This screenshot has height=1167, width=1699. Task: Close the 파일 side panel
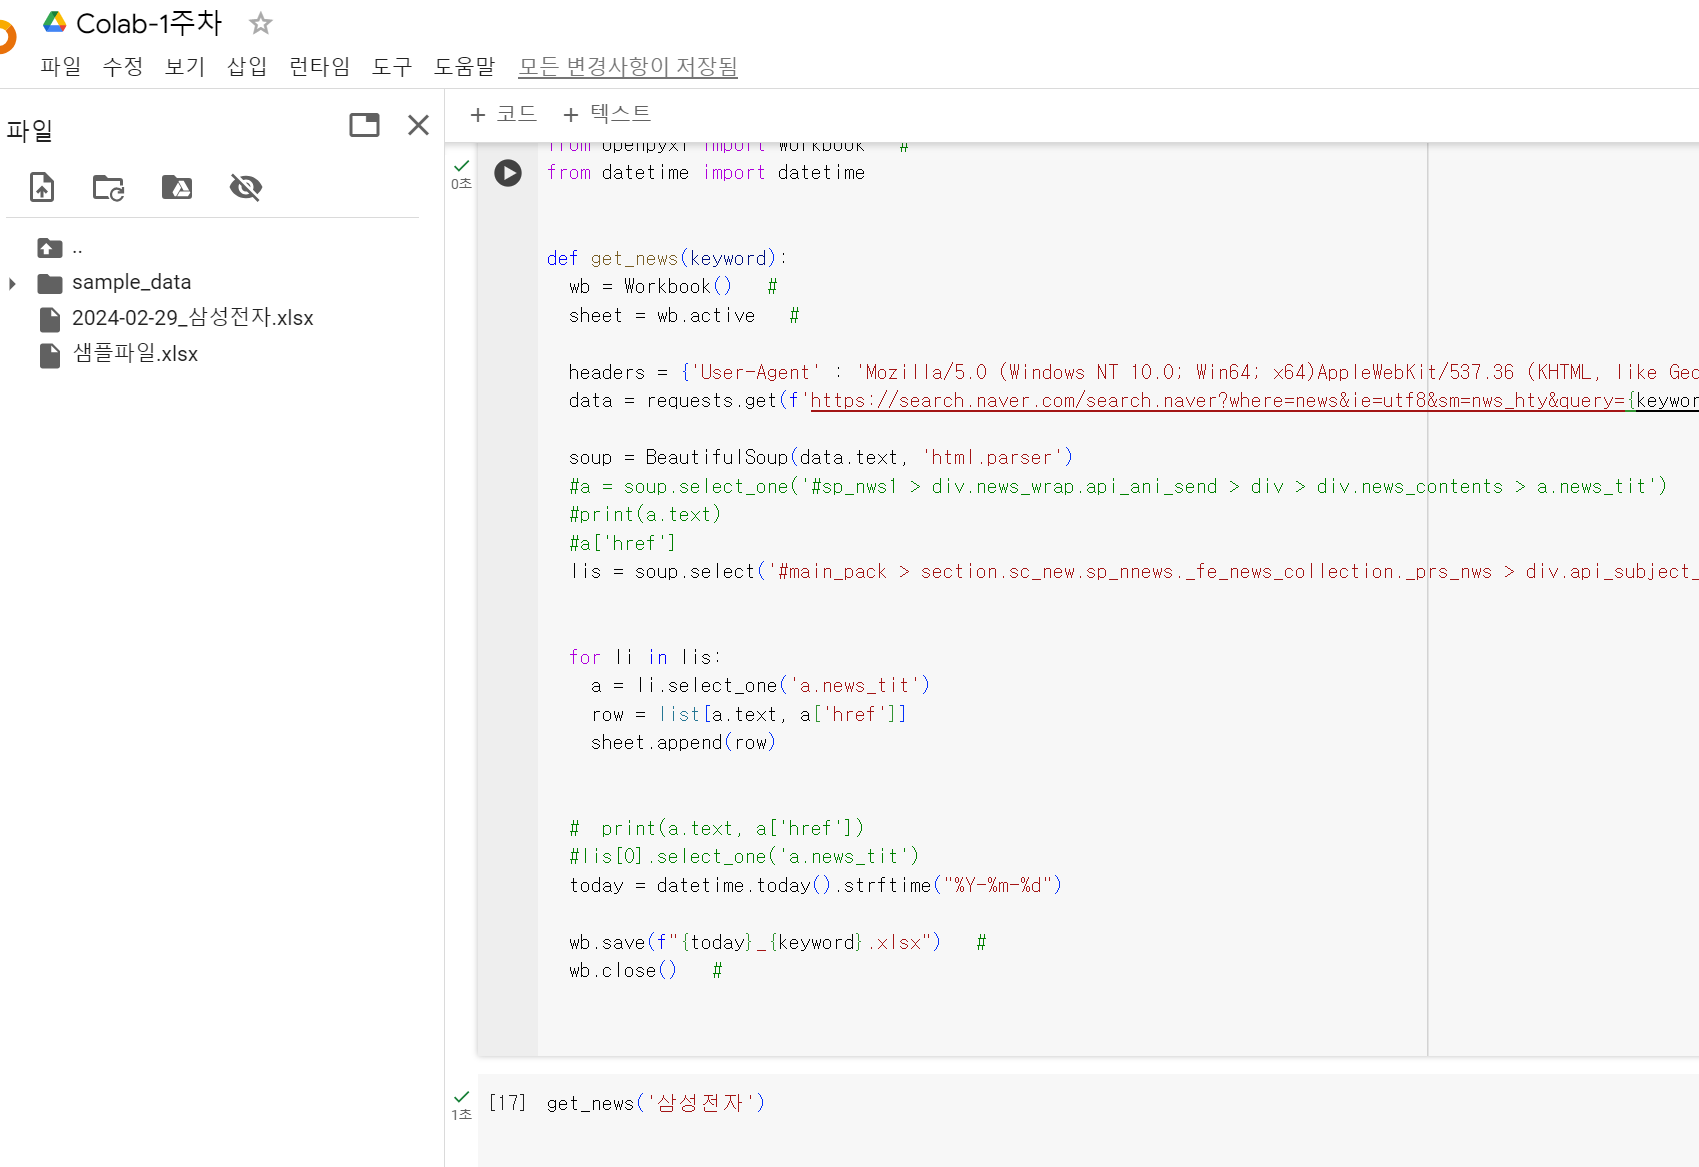point(418,125)
